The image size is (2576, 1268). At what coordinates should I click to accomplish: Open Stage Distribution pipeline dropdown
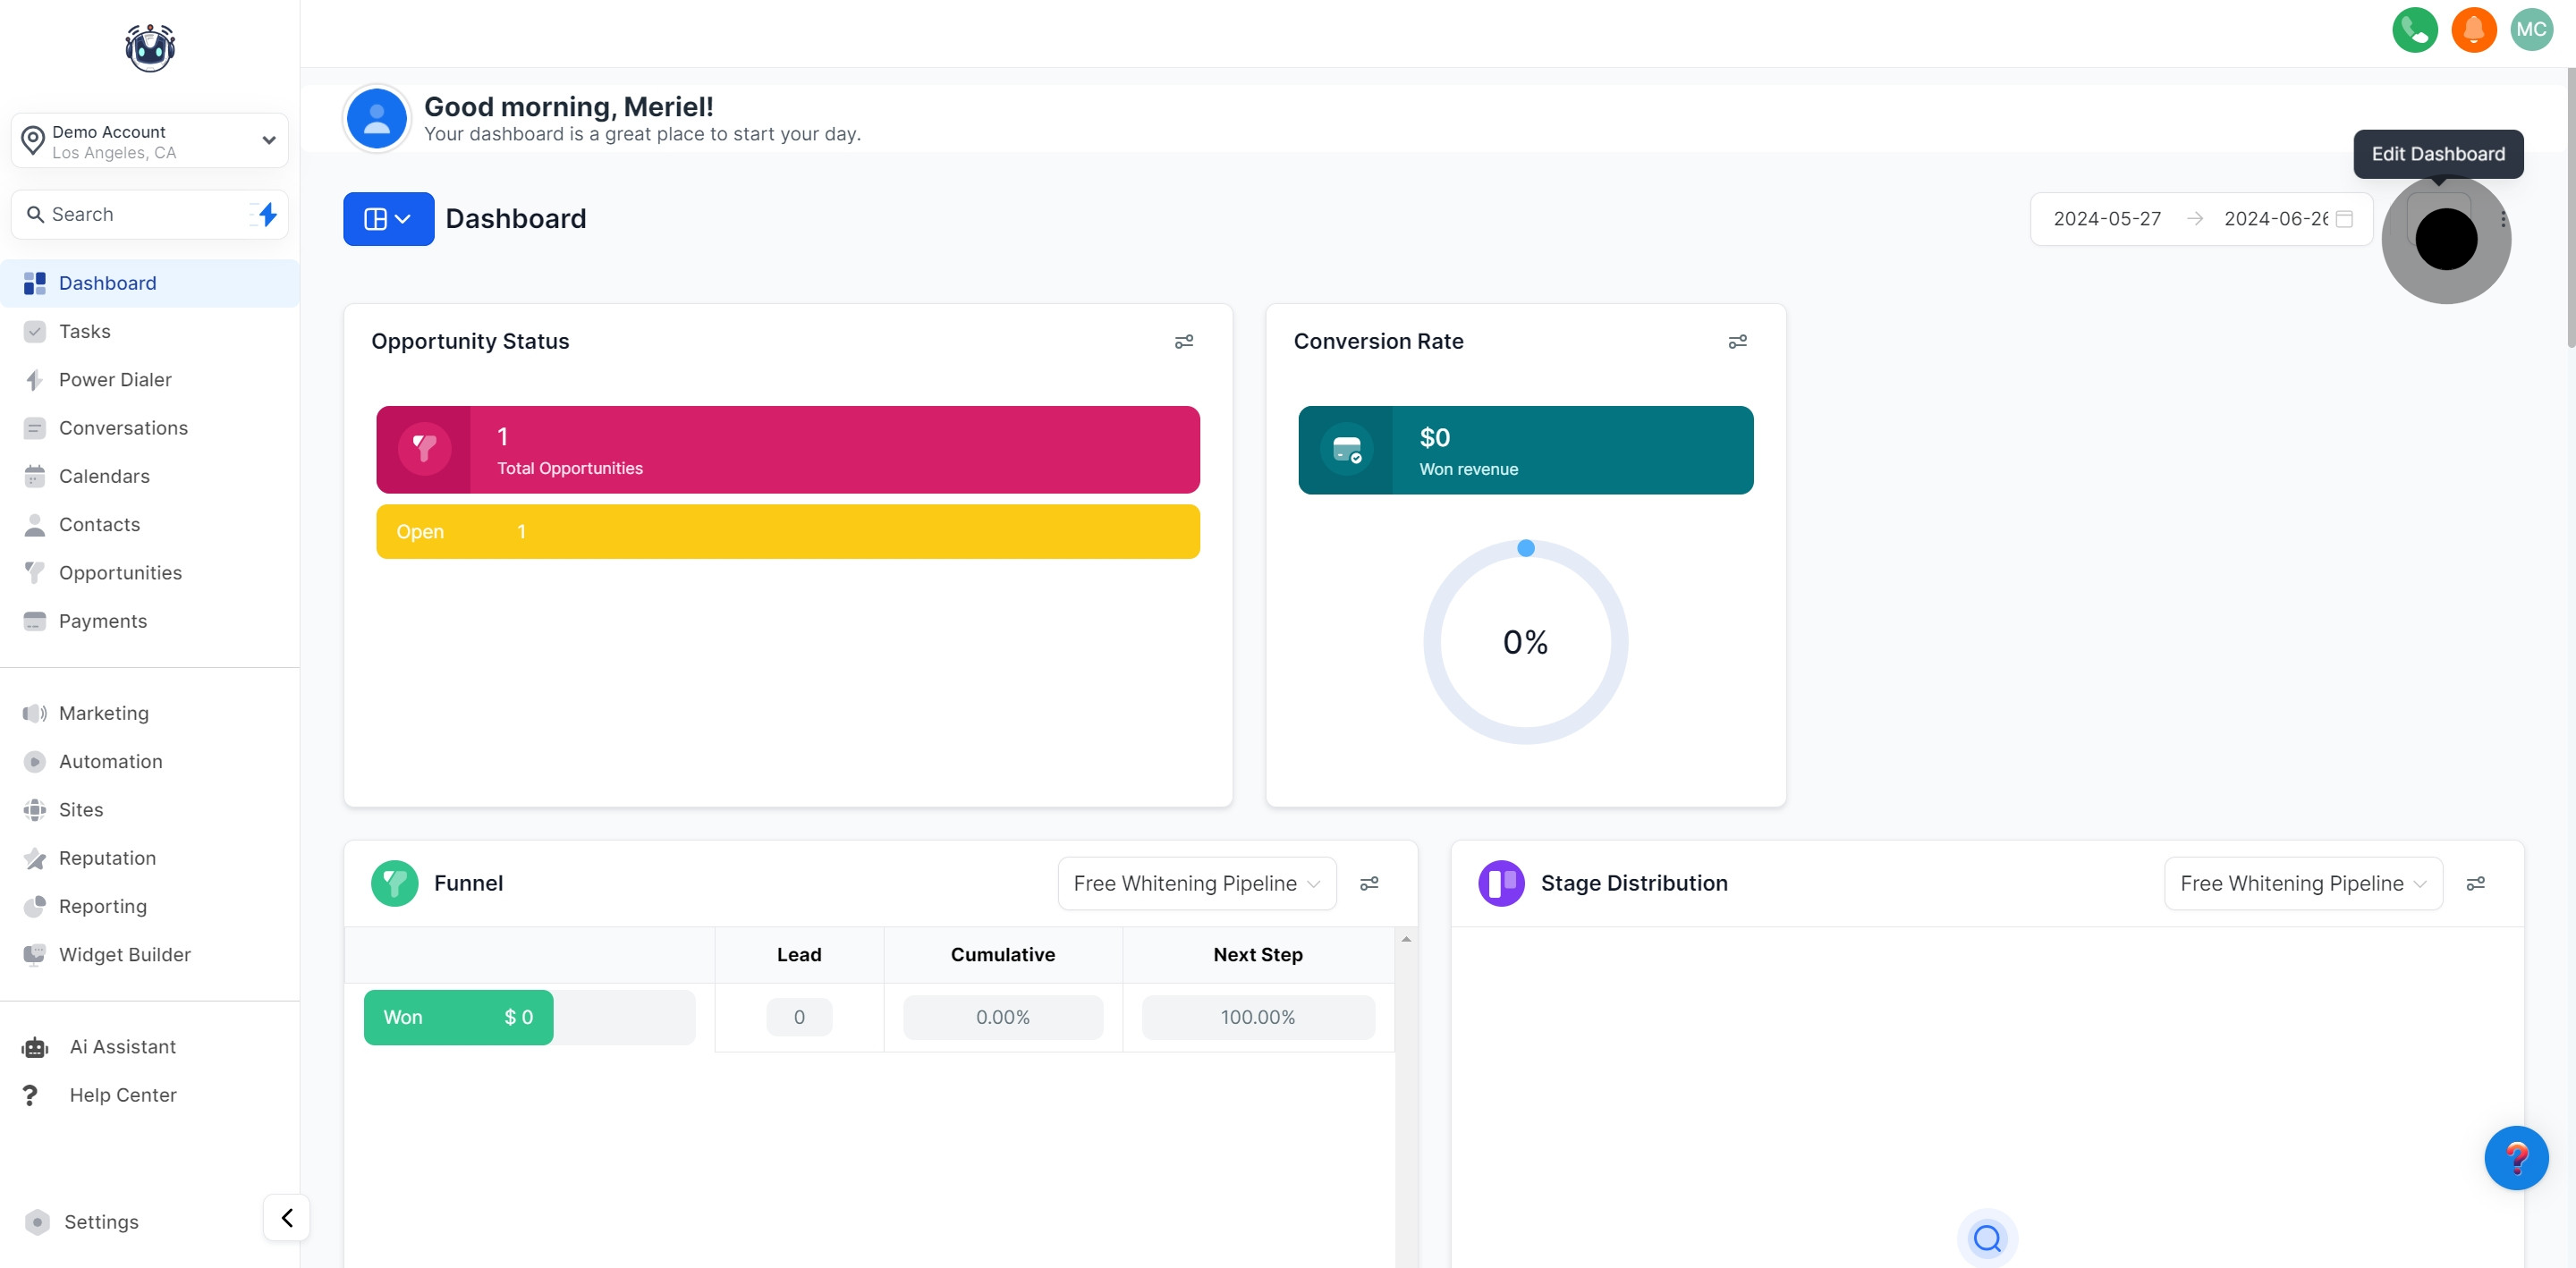coord(2302,883)
